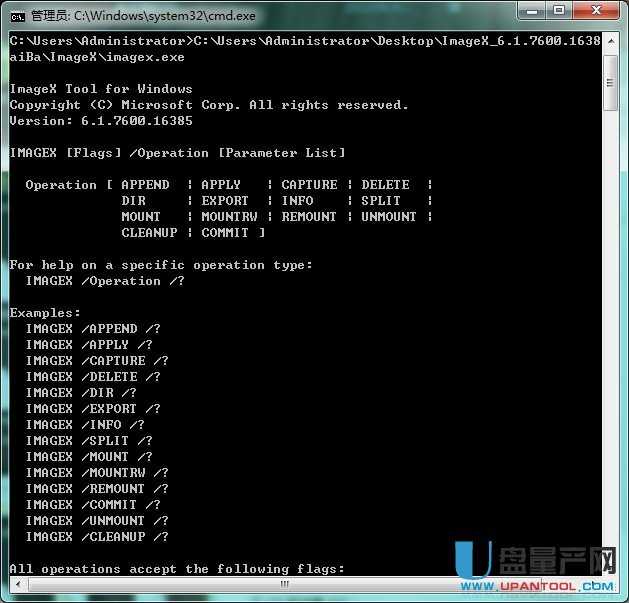Click the vertical scrollbar down arrow
The image size is (629, 603).
pyautogui.click(x=611, y=568)
